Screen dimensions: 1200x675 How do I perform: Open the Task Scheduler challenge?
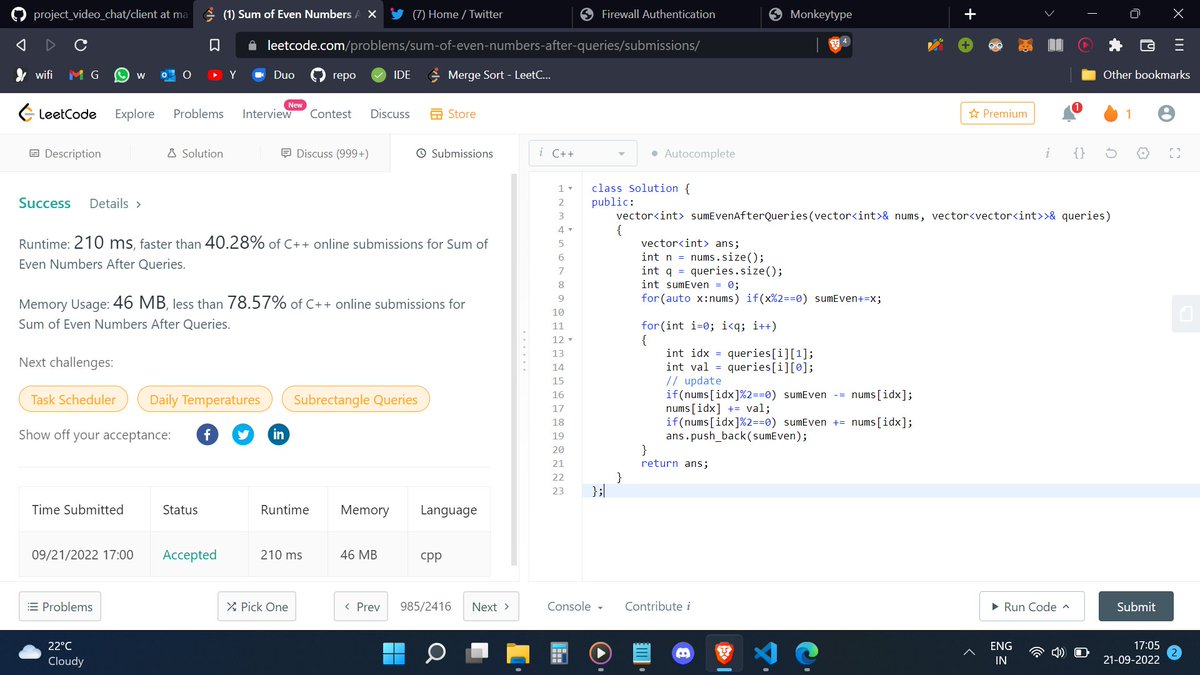[x=73, y=400]
